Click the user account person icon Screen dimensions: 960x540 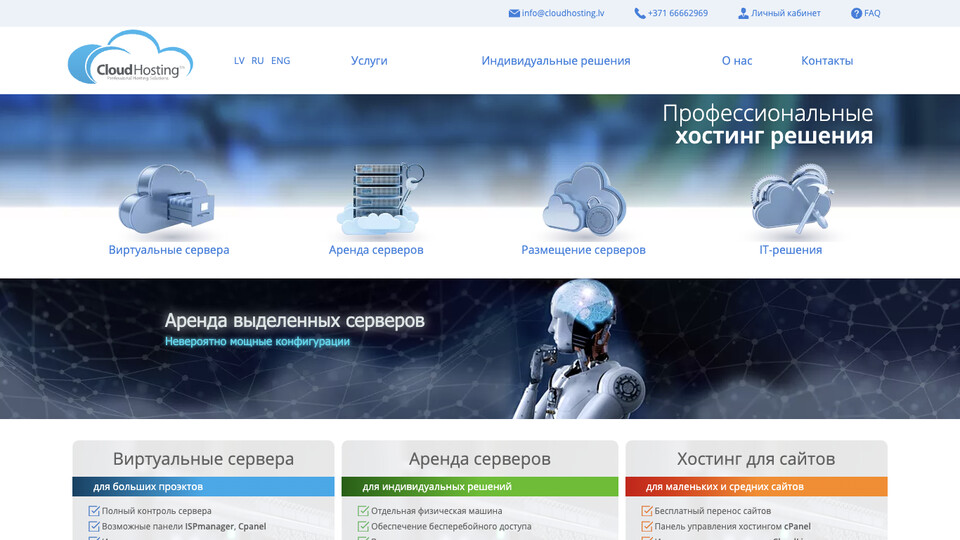click(743, 13)
